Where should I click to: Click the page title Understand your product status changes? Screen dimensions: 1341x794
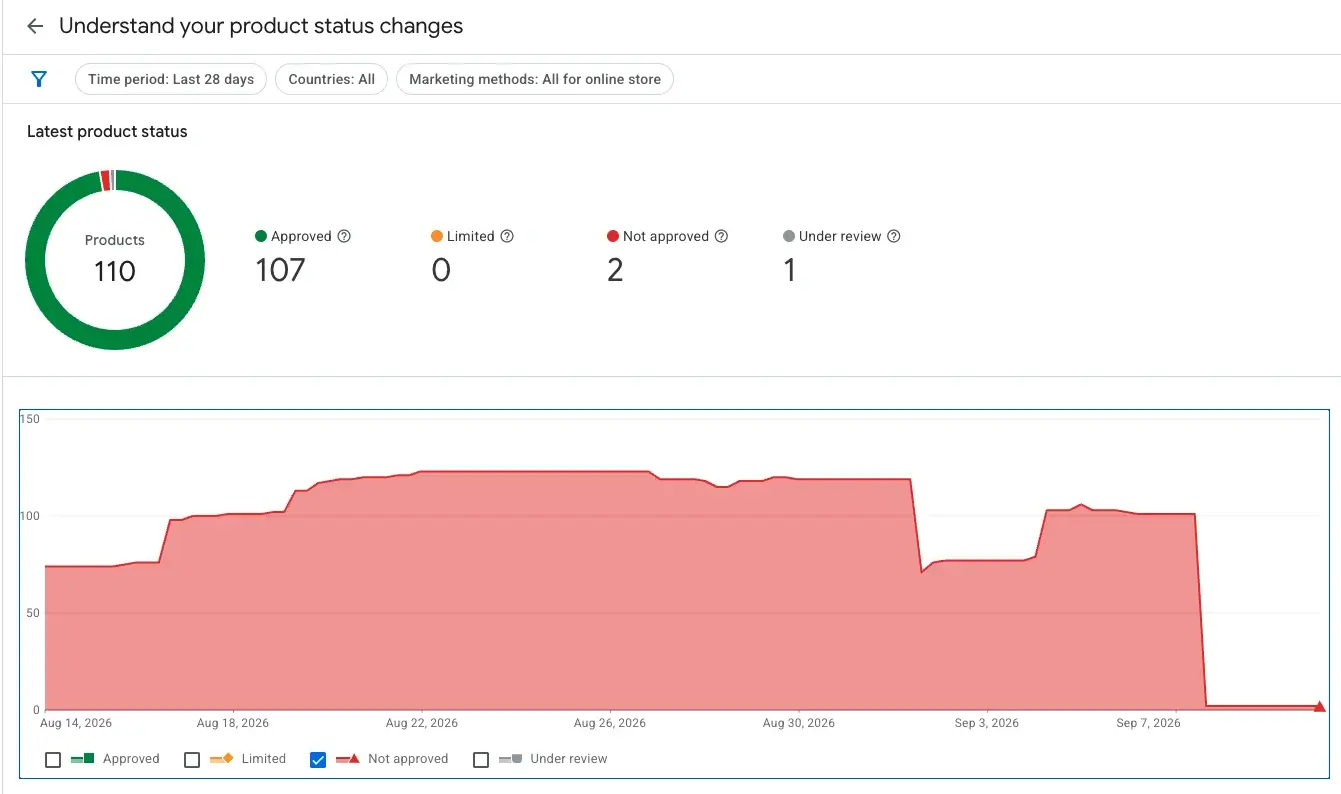tap(261, 26)
